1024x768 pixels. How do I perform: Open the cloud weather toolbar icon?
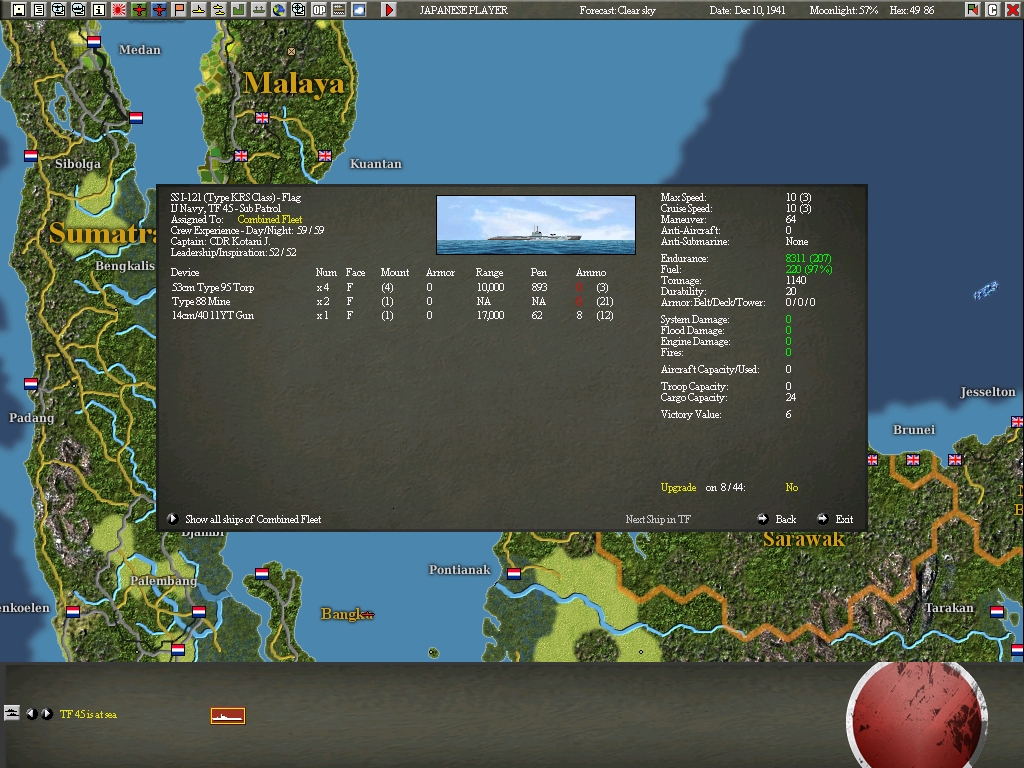359,10
